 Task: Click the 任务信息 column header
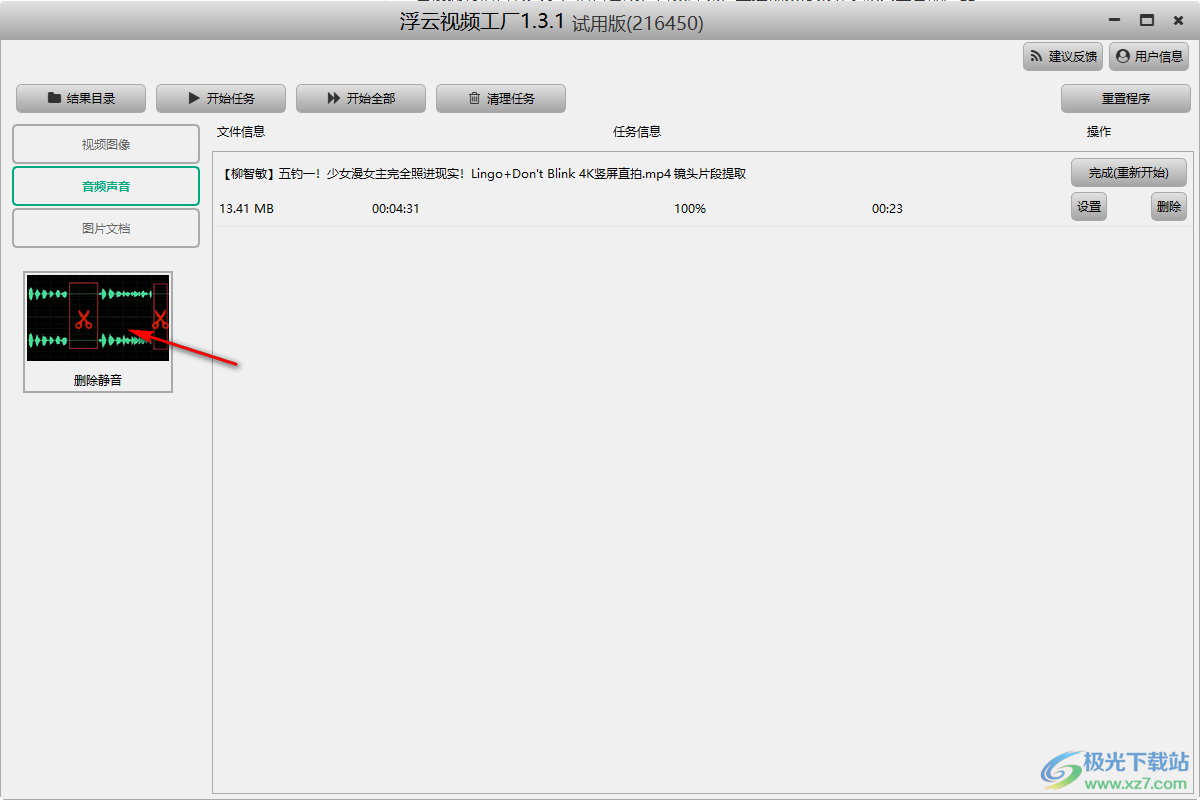pos(637,132)
